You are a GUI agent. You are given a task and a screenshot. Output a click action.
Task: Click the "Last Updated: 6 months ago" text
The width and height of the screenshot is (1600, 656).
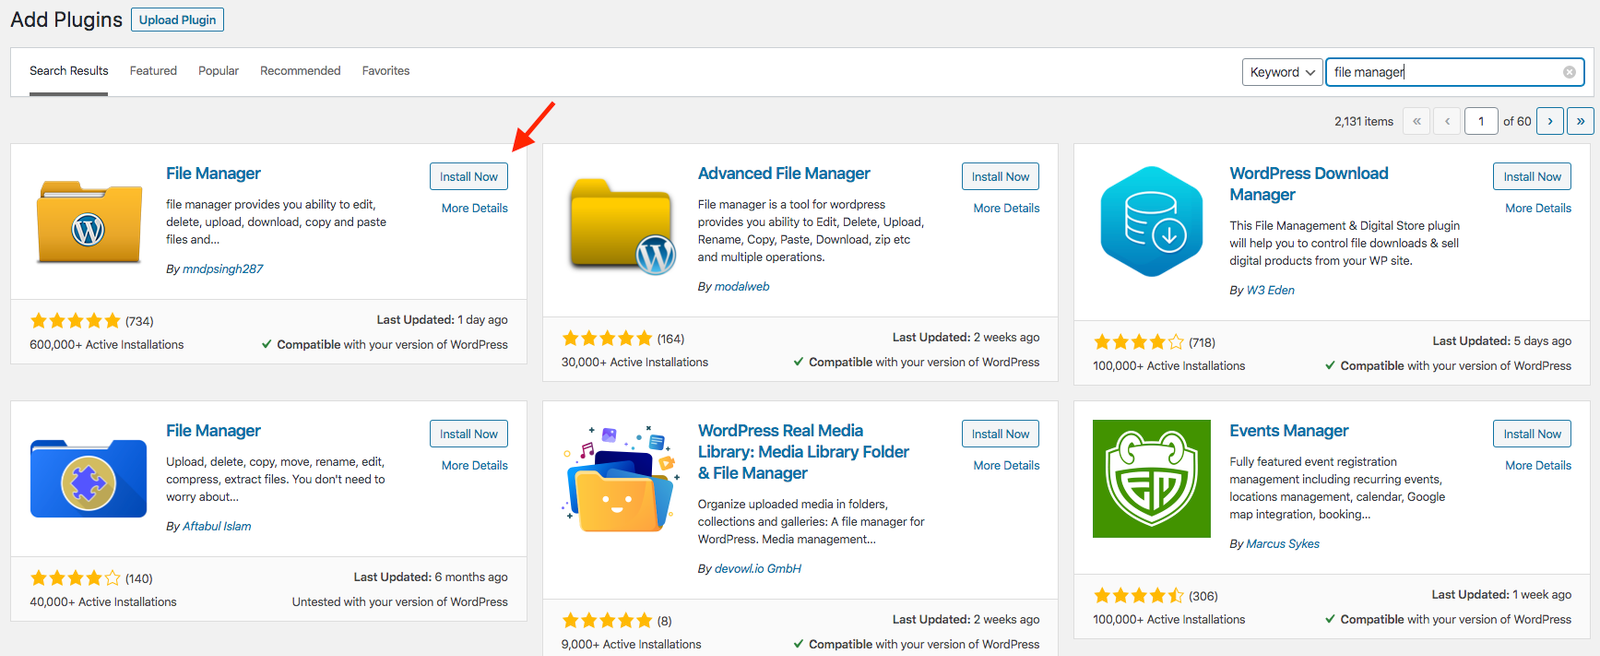click(431, 577)
